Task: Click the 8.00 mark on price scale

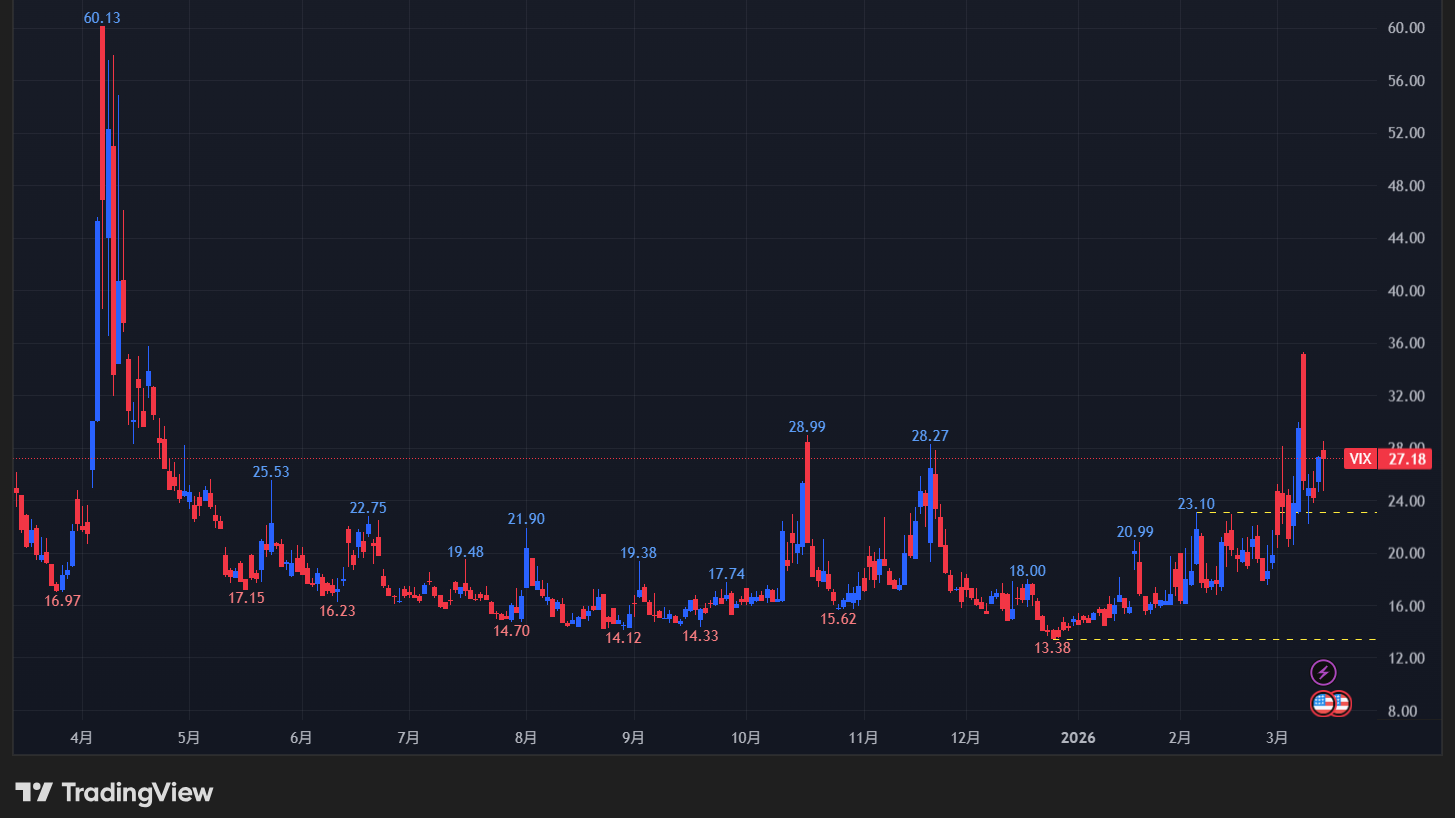Action: pyautogui.click(x=1407, y=712)
